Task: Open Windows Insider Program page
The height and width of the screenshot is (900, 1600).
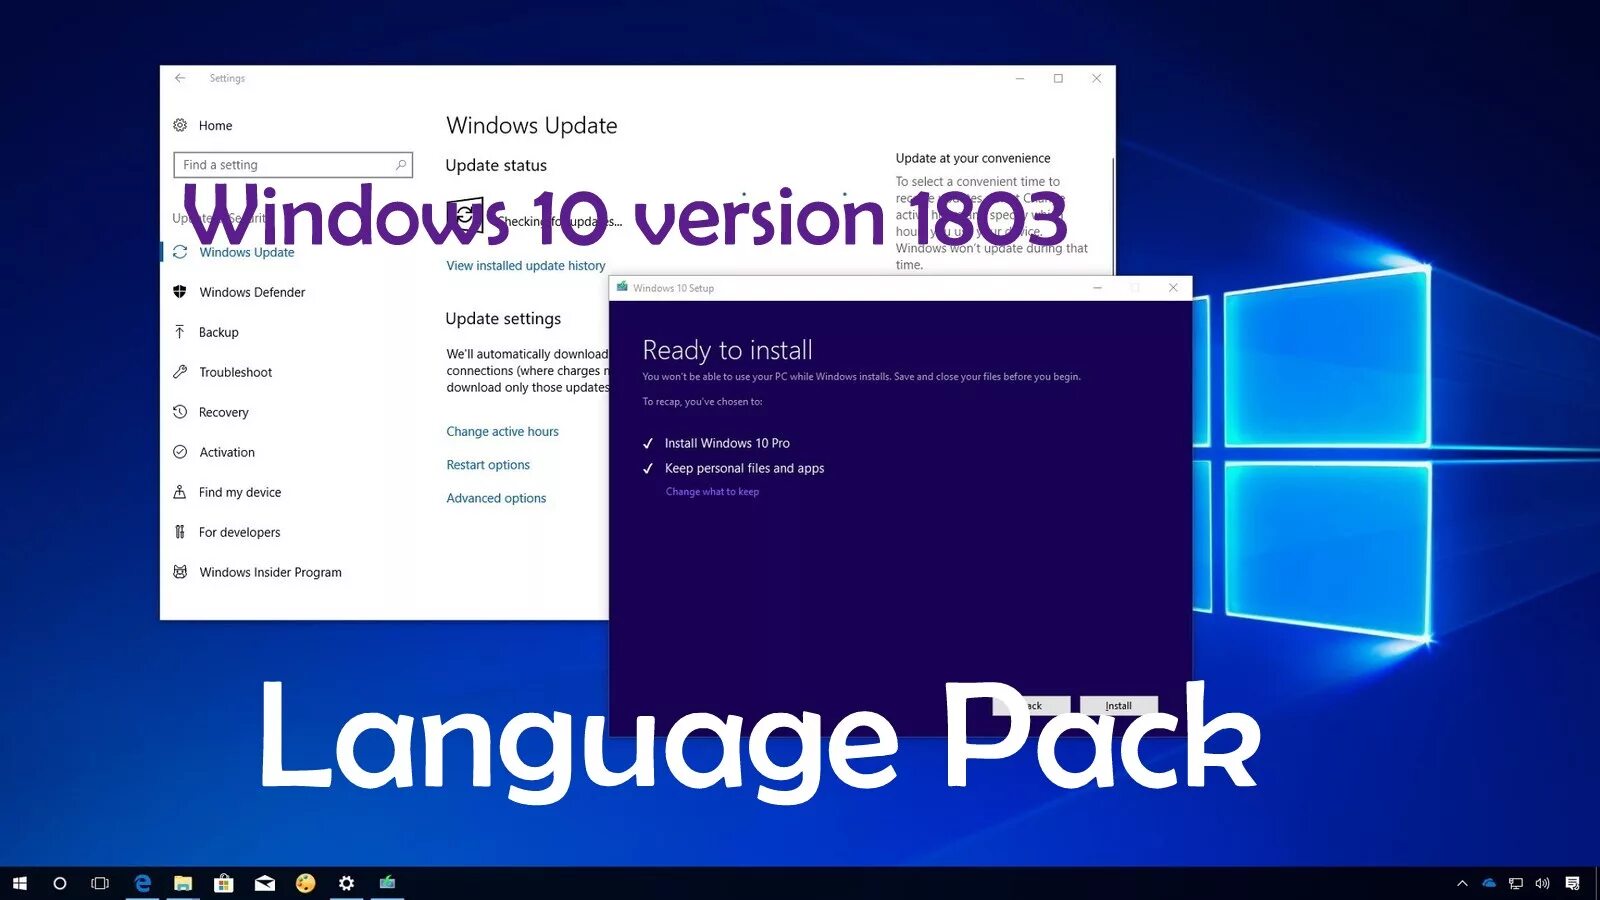Action: (270, 572)
